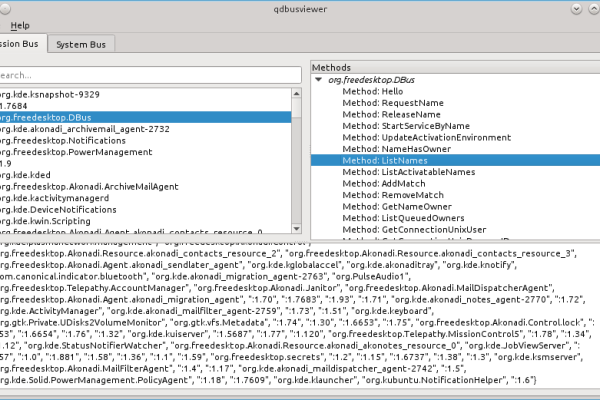Click the title bar up-chevron maximize button
This screenshot has width=600, height=400.
594,9
